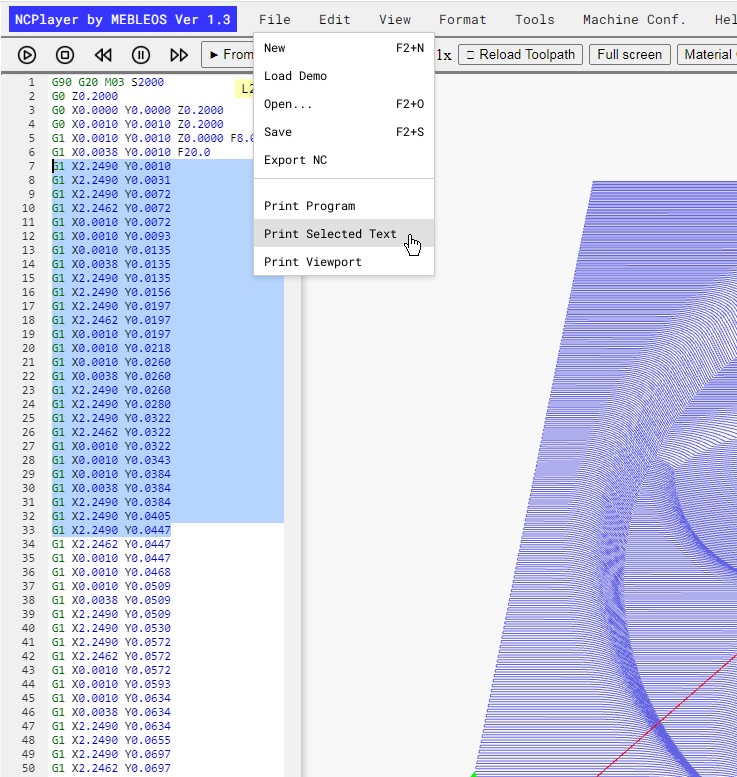
Task: Select Load Demo menu entry
Action: click(344, 76)
